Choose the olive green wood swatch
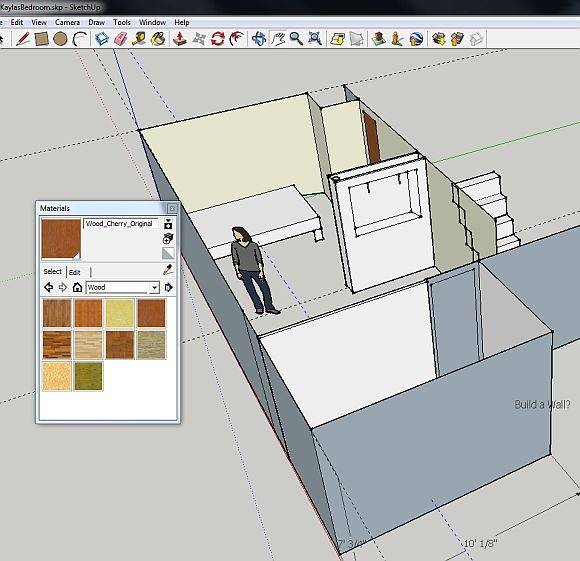 (88, 376)
